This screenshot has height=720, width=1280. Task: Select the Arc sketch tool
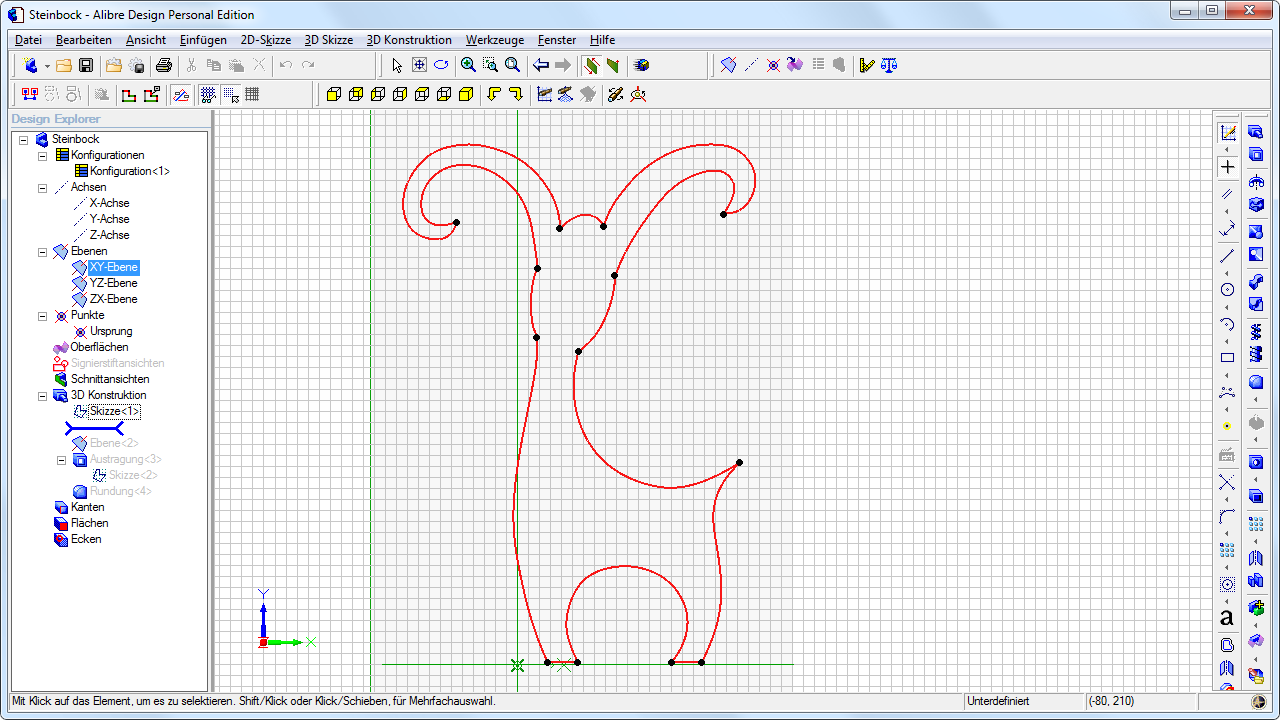tap(1227, 324)
